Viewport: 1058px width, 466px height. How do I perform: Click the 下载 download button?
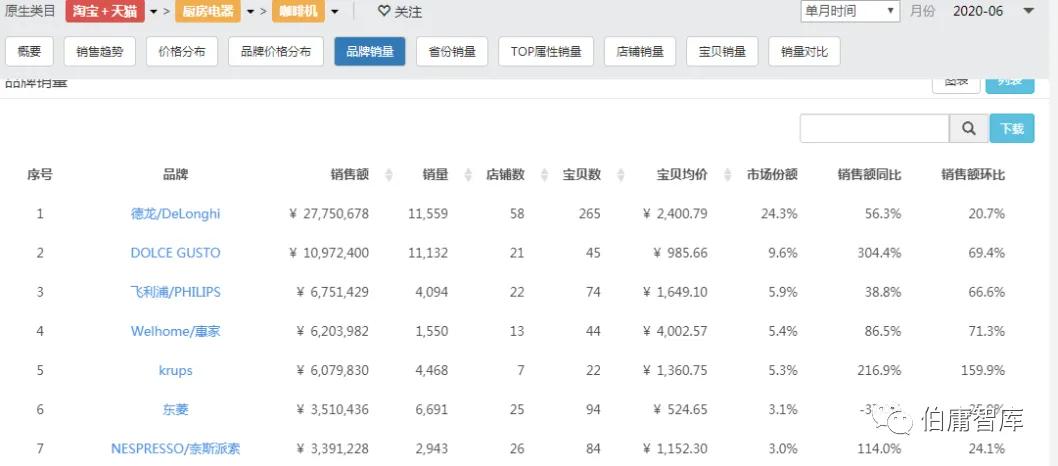(1011, 128)
